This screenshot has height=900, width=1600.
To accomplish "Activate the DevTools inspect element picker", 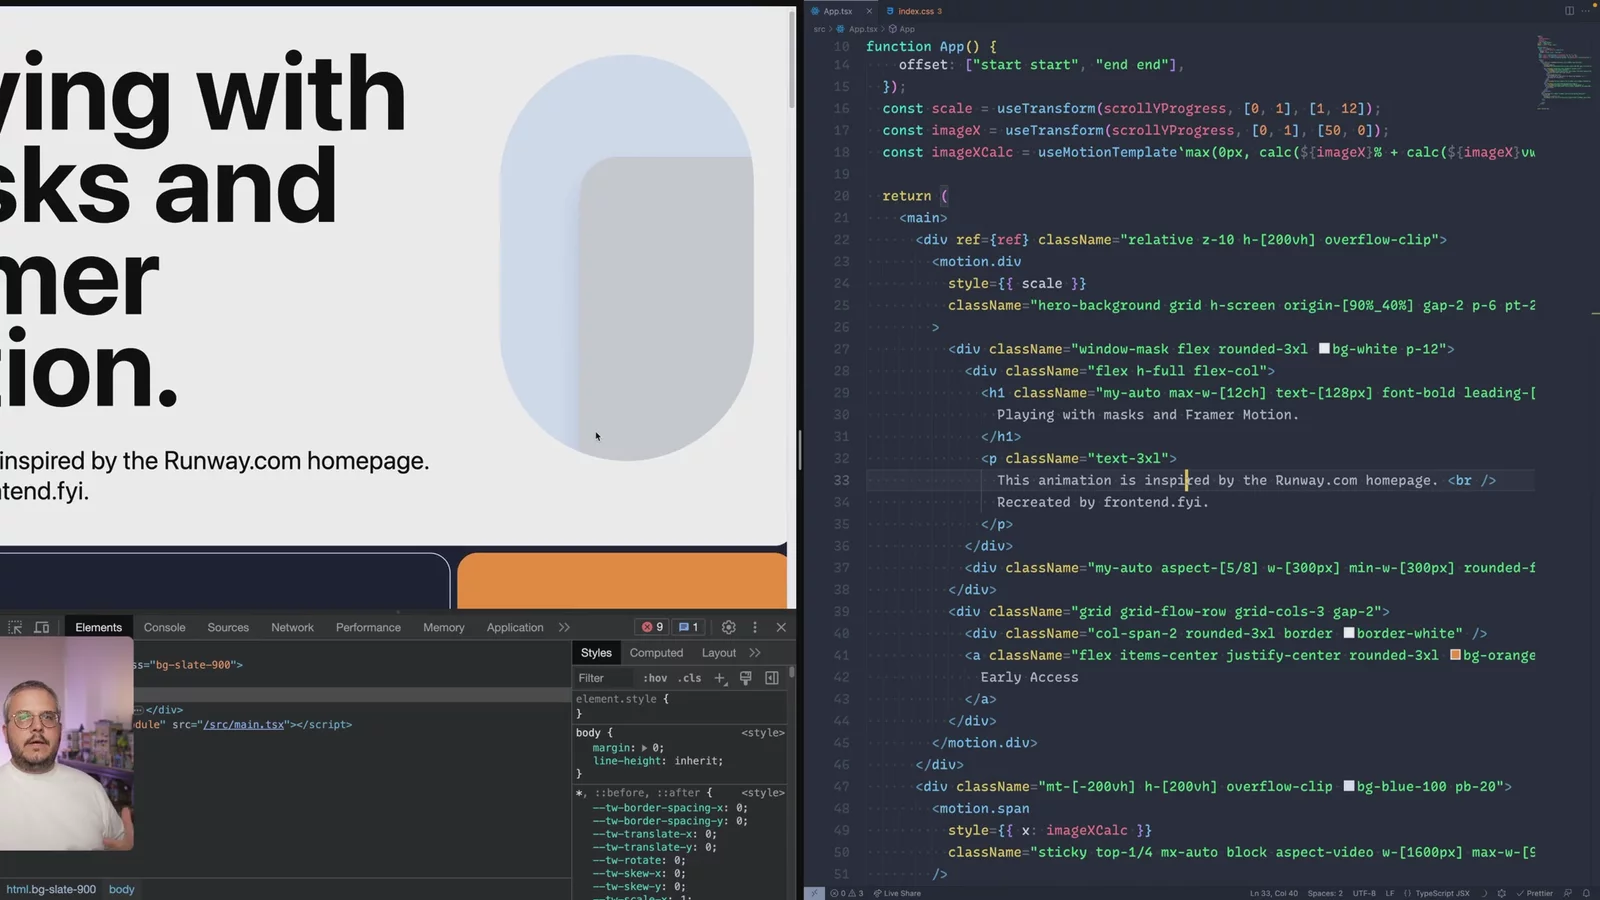I will pos(15,627).
